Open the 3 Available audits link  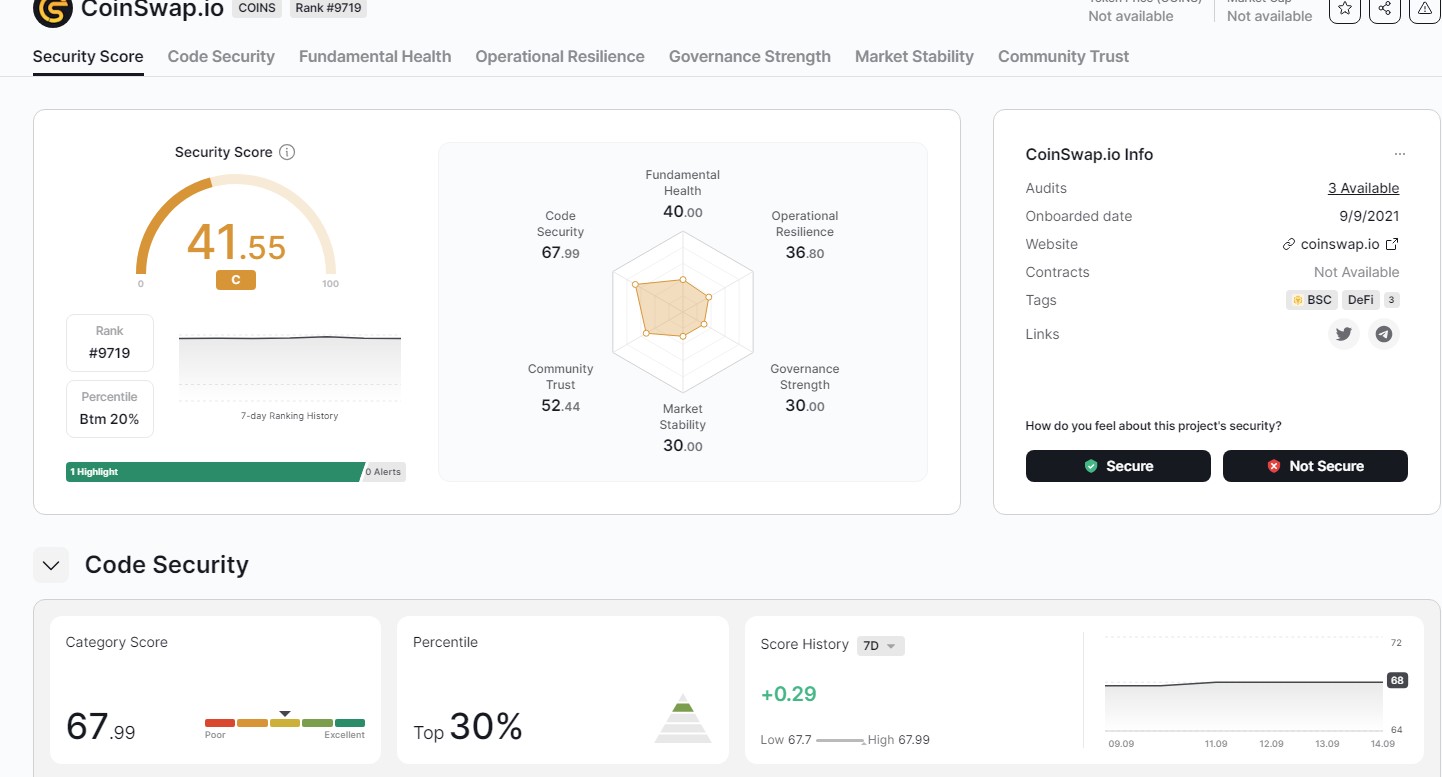(x=1363, y=188)
